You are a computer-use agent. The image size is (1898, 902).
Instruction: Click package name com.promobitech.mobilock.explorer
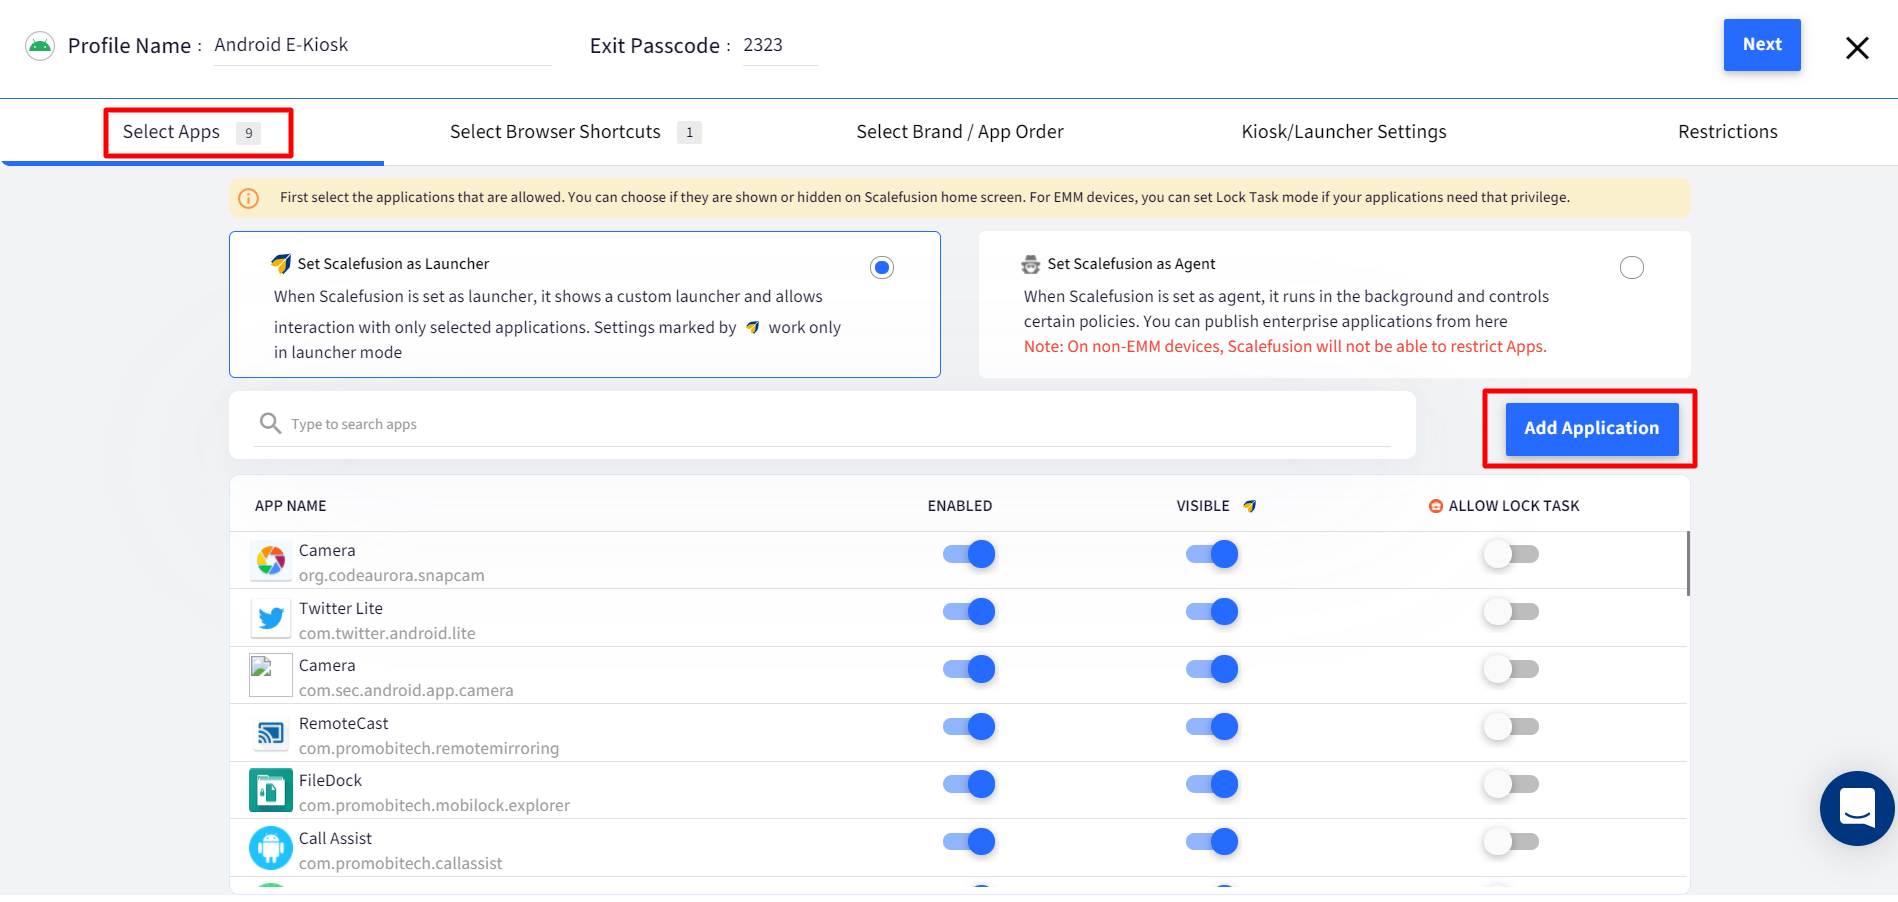click(434, 806)
